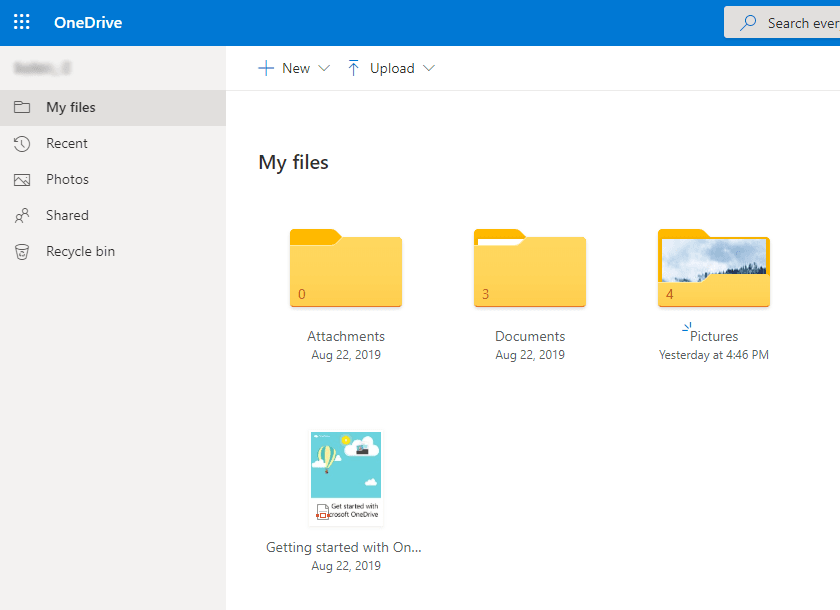Click the Recent clock icon
The image size is (840, 610).
coord(22,143)
